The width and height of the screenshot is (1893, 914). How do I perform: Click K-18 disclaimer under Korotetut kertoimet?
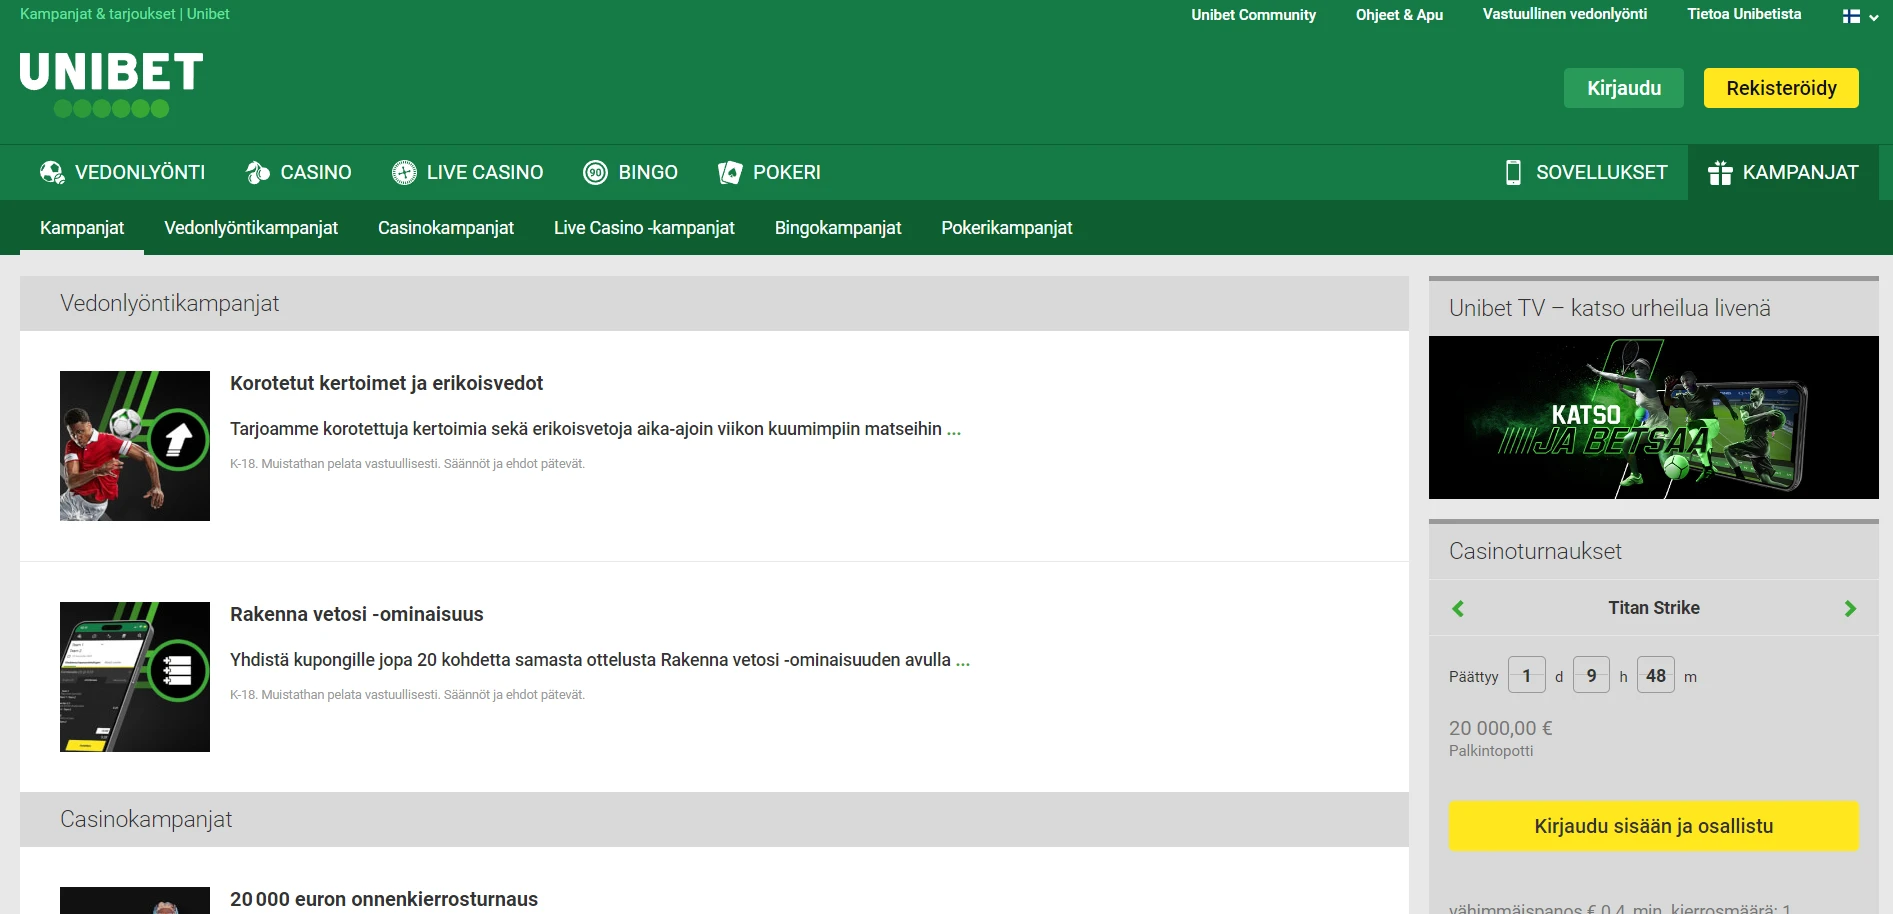(407, 464)
